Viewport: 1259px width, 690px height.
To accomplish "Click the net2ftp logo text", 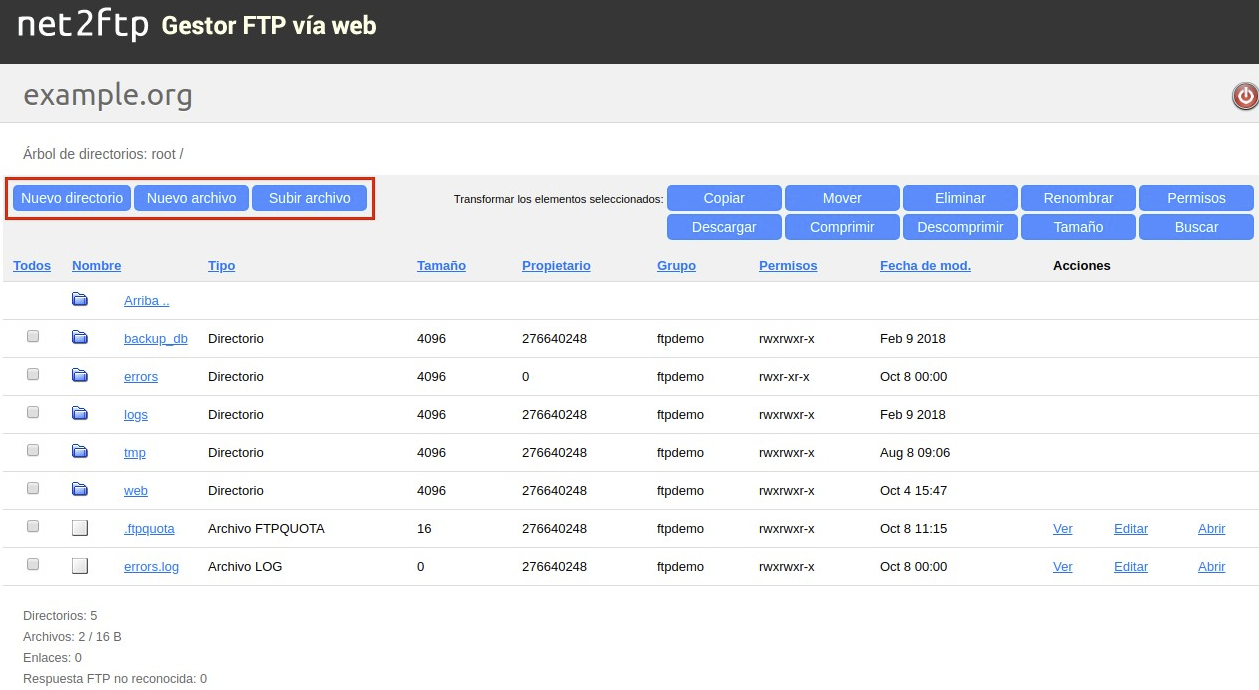I will (83, 25).
